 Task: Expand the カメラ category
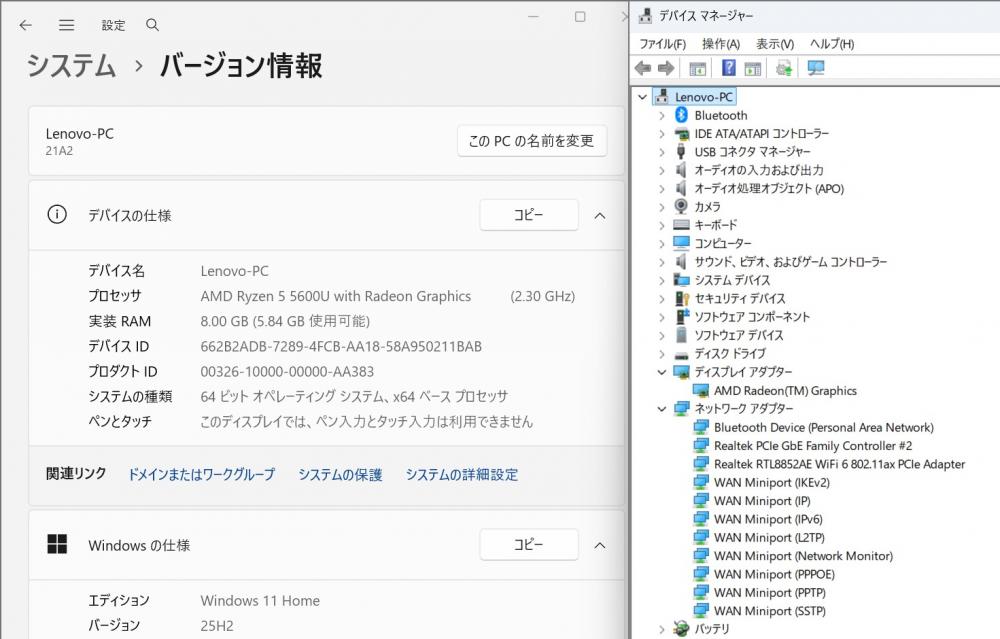pos(661,207)
